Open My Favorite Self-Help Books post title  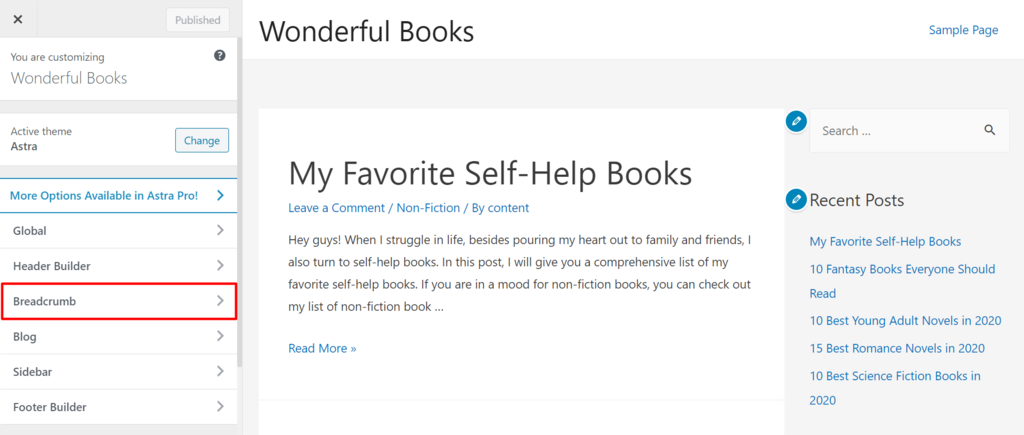click(x=490, y=173)
